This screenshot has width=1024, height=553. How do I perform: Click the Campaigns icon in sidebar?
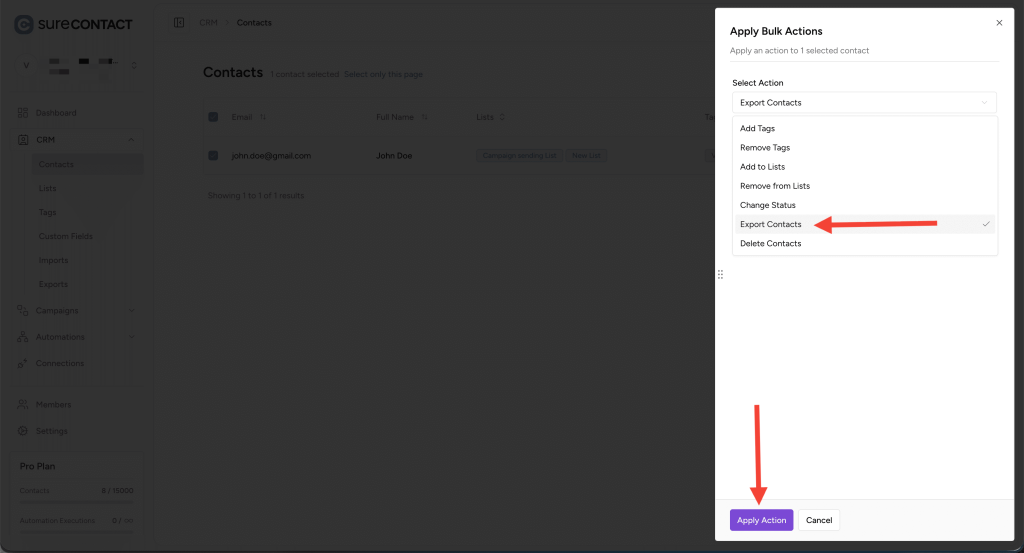(x=23, y=311)
